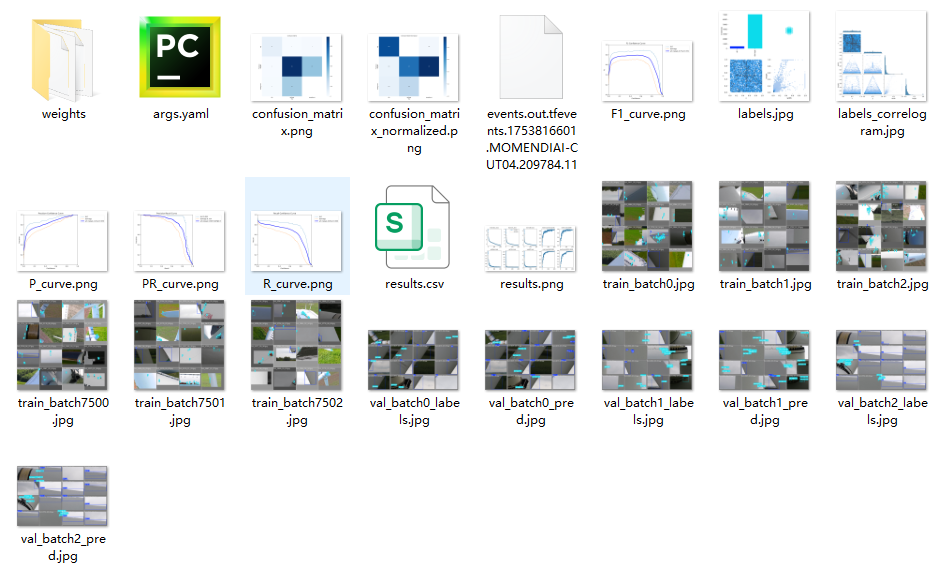The image size is (951, 583).
Task: Select the train_batch1.jpg thumbnail
Action: (764, 226)
